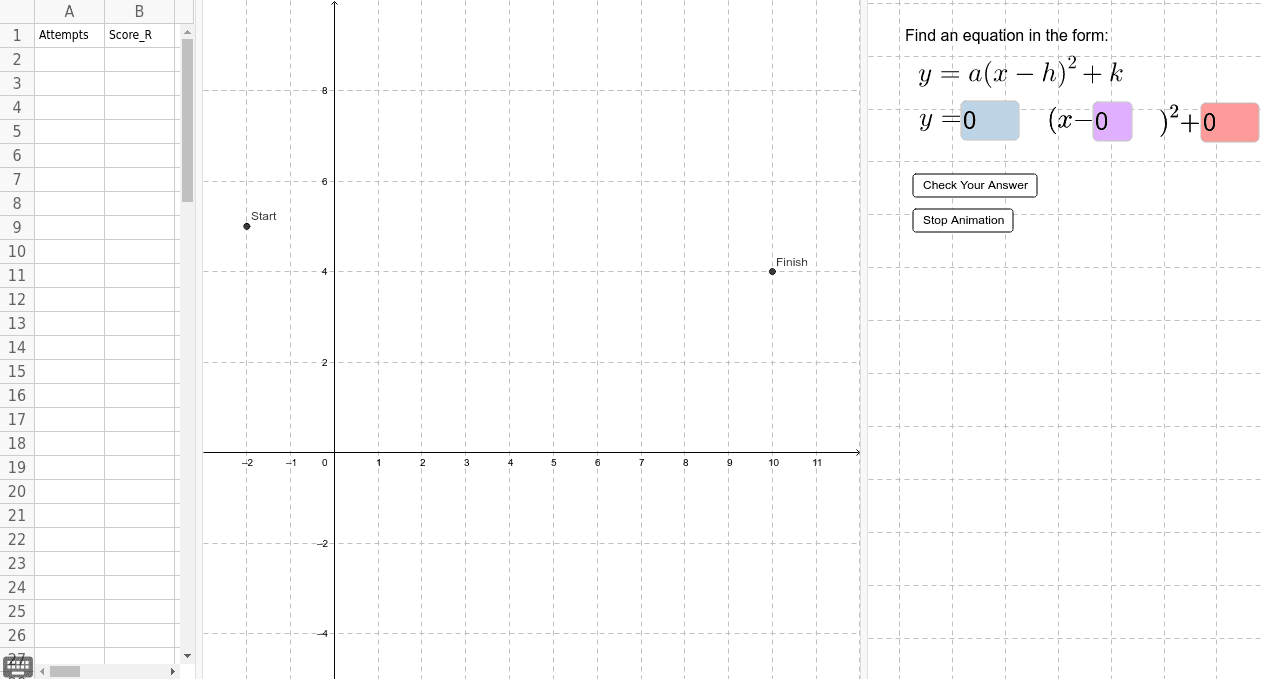Click the y-axis label 8

point(325,91)
